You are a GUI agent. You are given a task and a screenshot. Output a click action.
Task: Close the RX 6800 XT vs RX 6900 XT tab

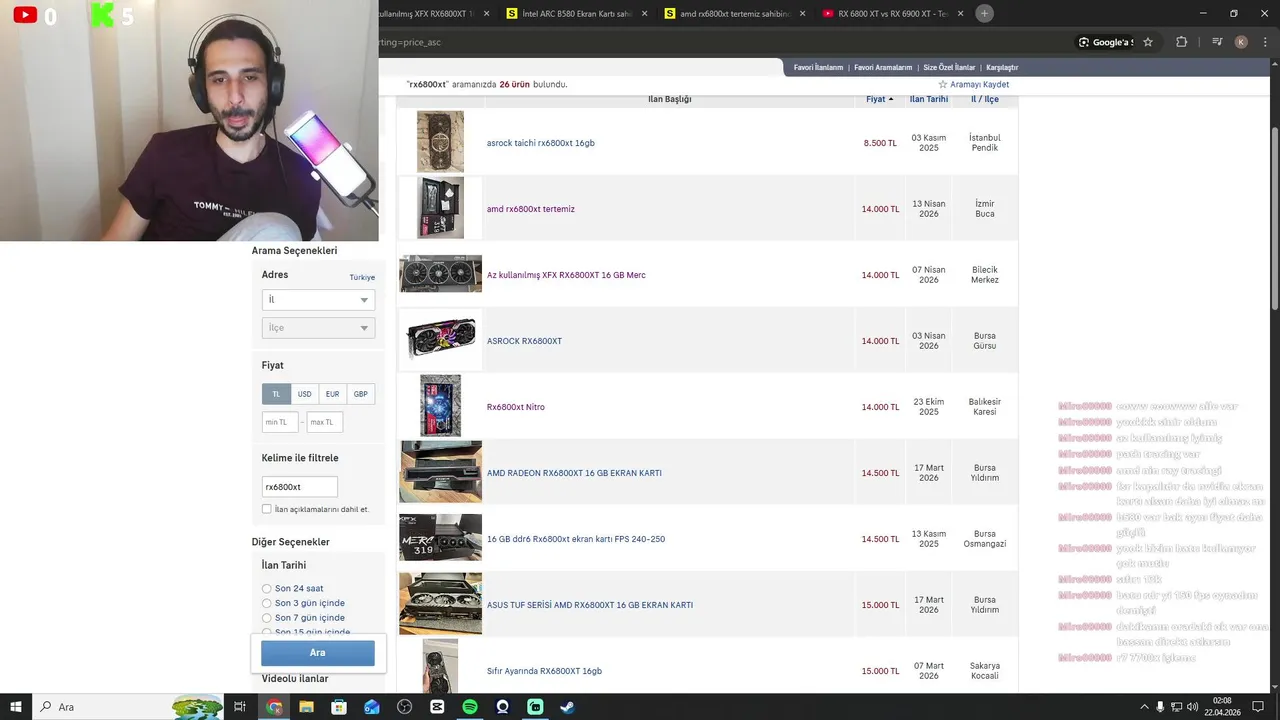960,14
